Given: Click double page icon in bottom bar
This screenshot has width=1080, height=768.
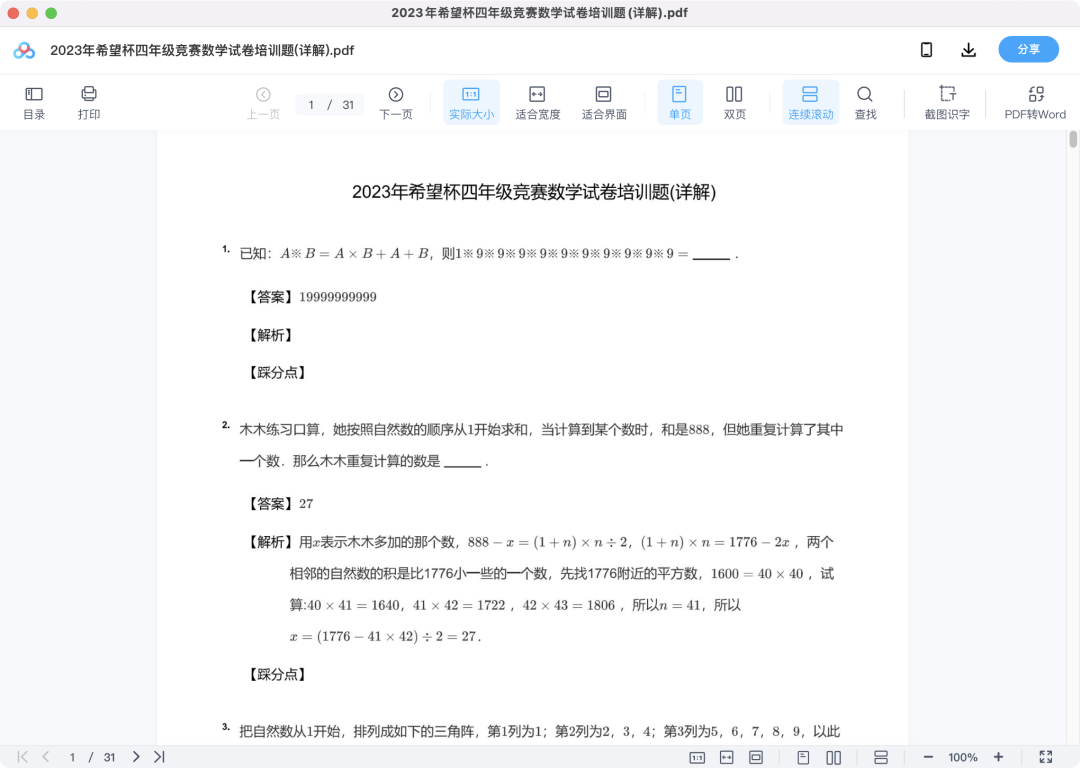Looking at the screenshot, I should point(833,758).
